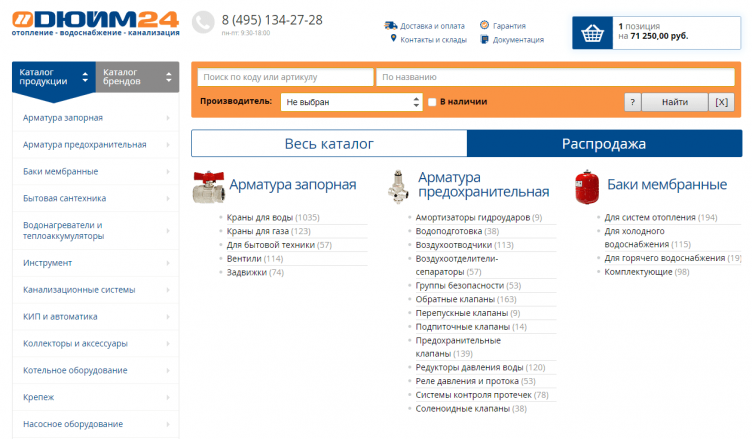Toggle the 'В наличии' checkbox
This screenshot has width=752, height=439.
point(432,102)
